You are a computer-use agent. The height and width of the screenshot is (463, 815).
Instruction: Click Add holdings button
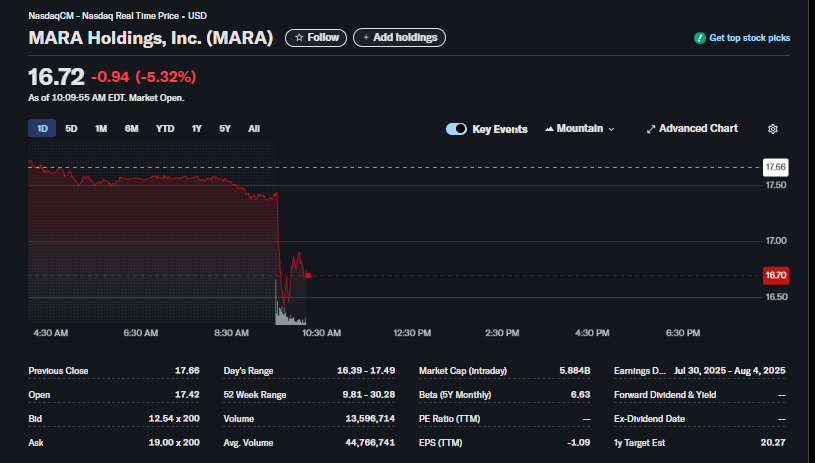pyautogui.click(x=399, y=37)
